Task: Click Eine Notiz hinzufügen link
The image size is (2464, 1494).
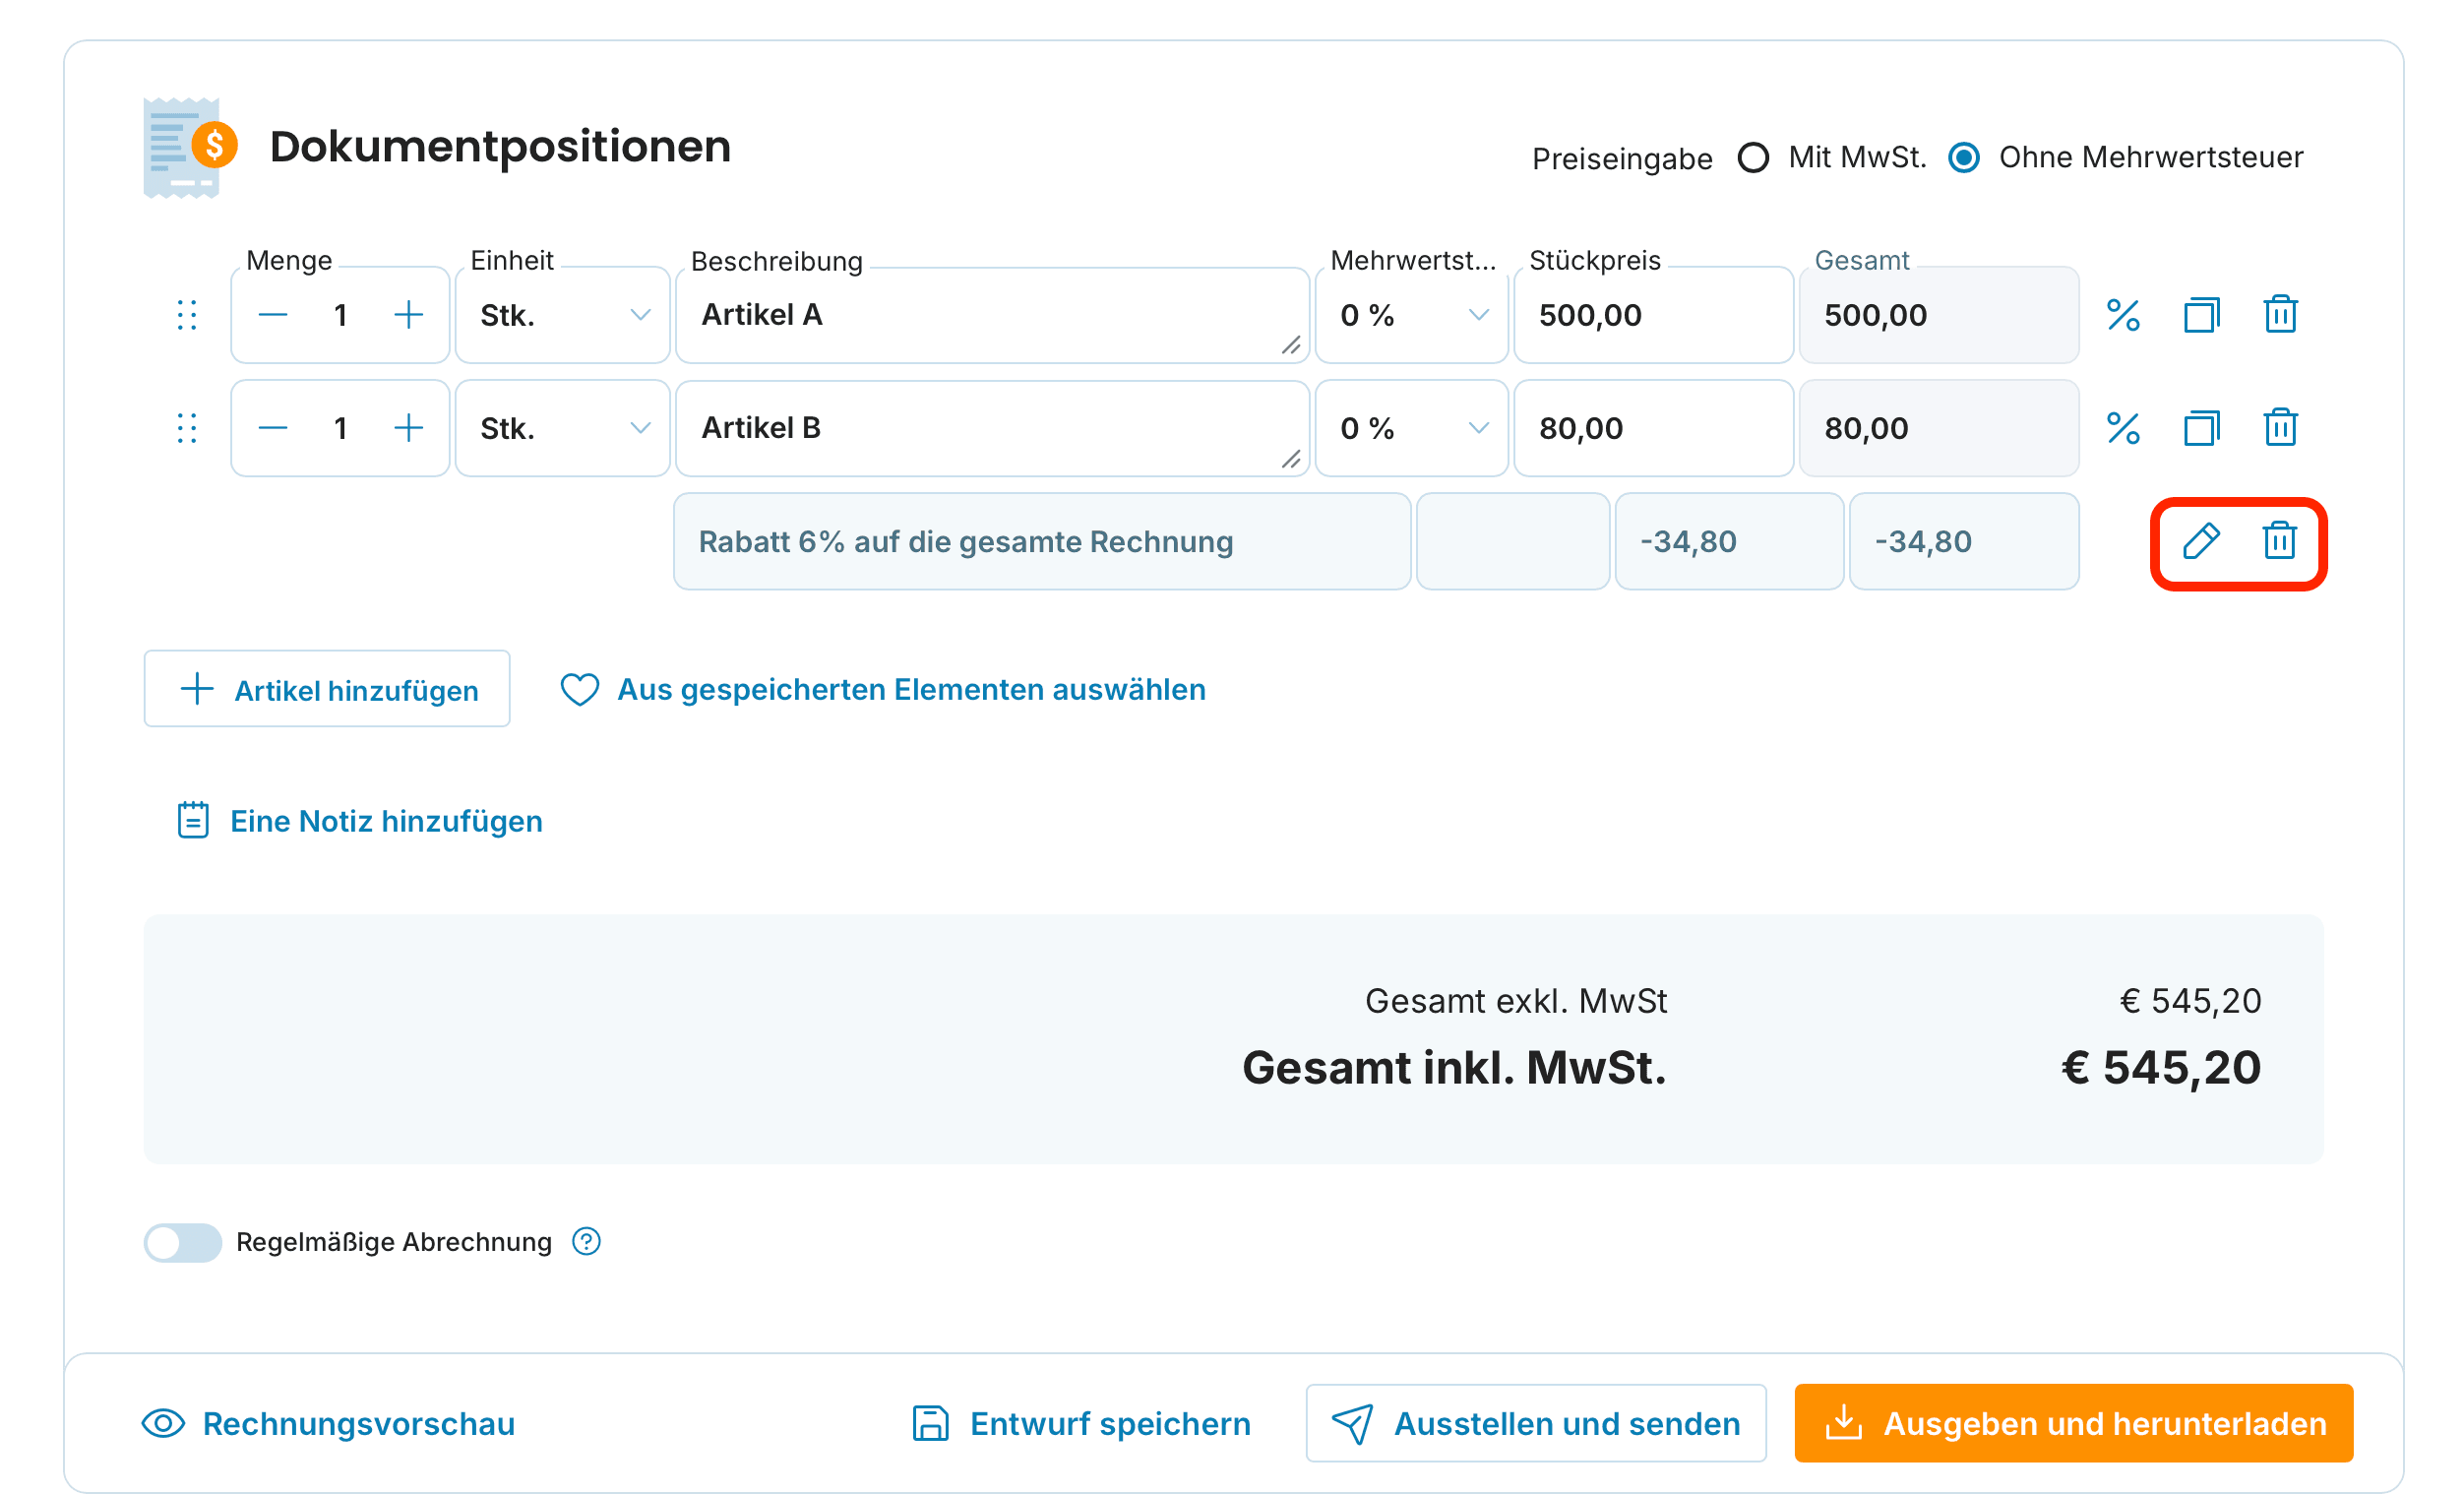Action: (359, 821)
